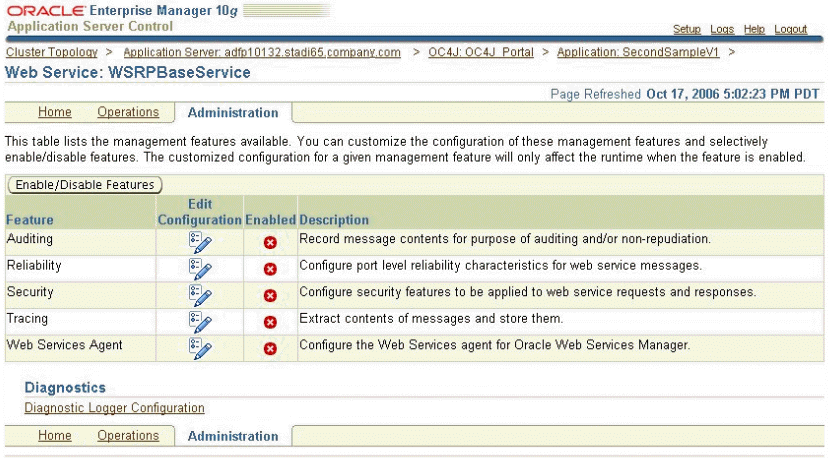Open the bottom Home tab

pos(54,435)
